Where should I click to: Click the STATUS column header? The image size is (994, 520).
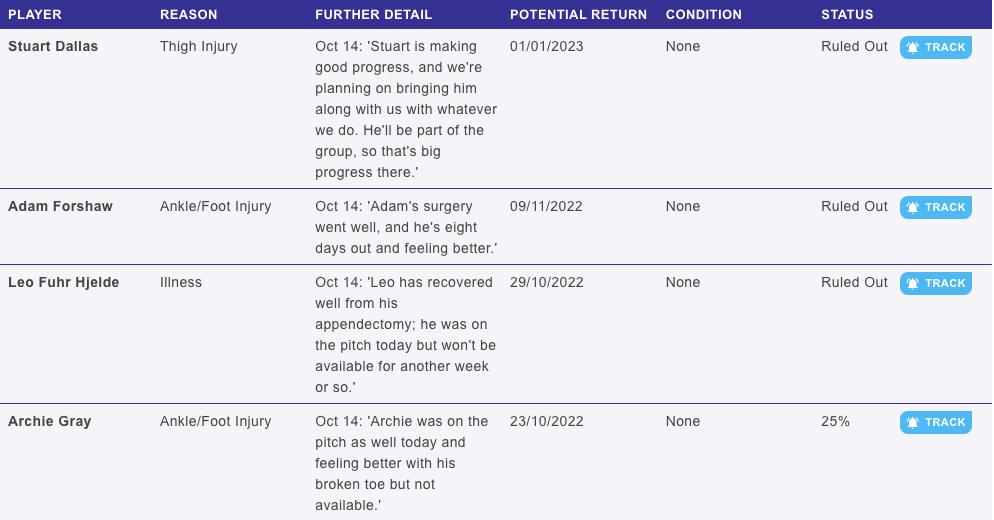click(847, 15)
